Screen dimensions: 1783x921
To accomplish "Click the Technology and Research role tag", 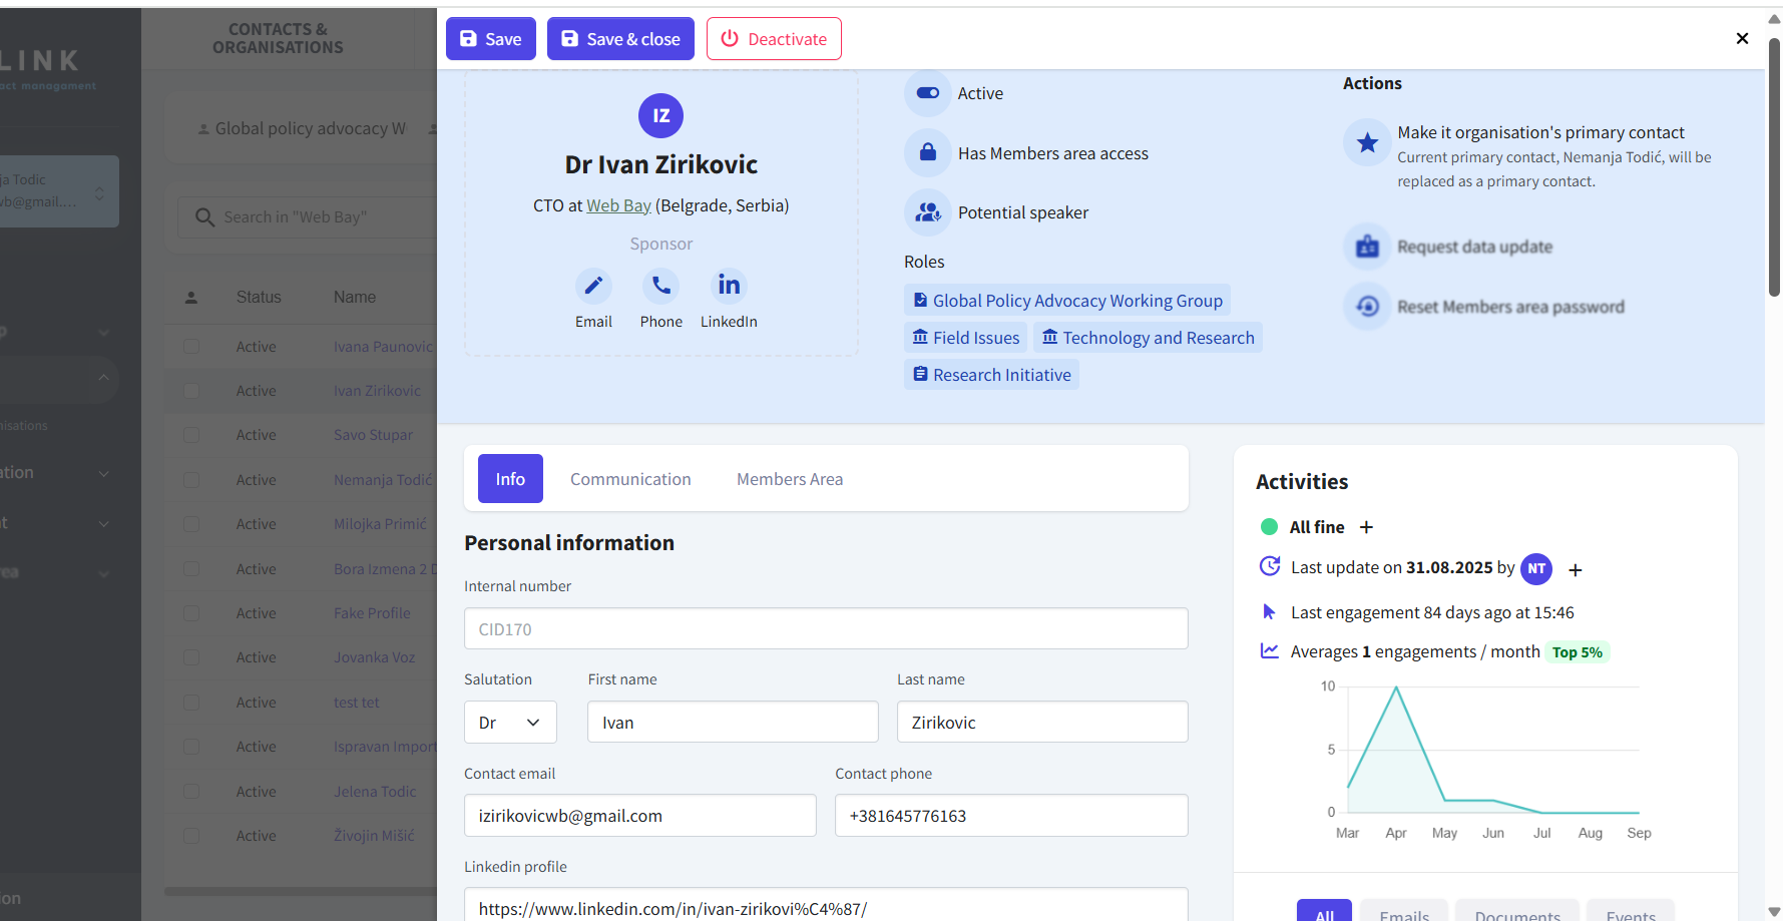I will click(1148, 337).
